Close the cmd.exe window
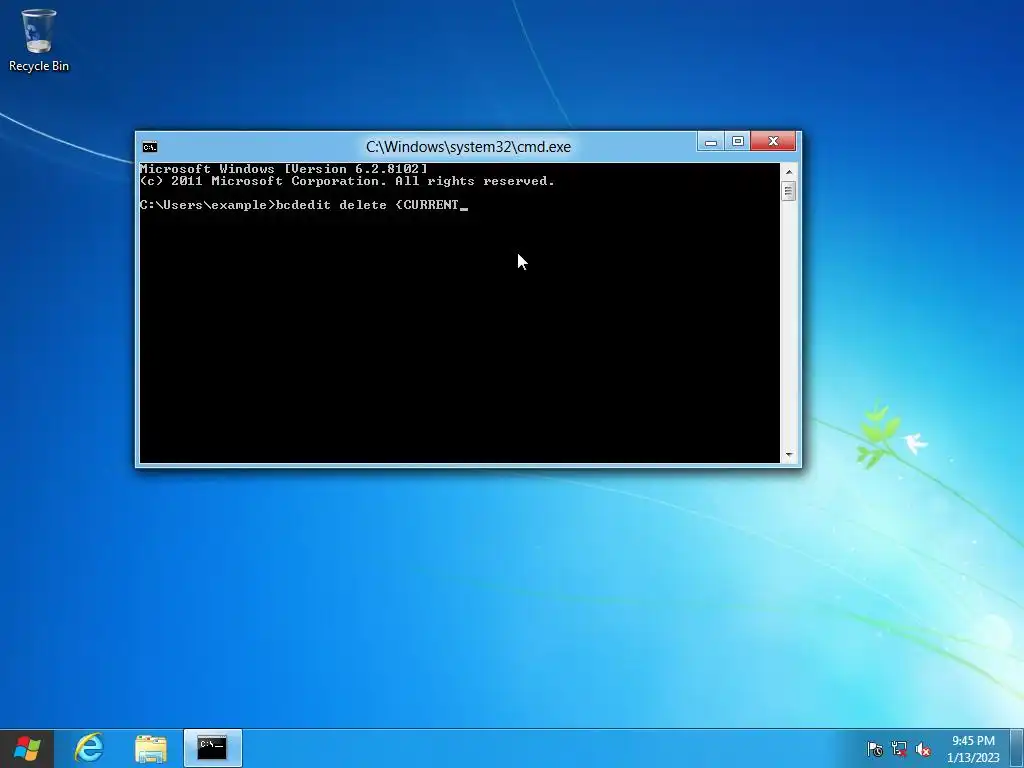The height and width of the screenshot is (768, 1024). pyautogui.click(x=773, y=142)
